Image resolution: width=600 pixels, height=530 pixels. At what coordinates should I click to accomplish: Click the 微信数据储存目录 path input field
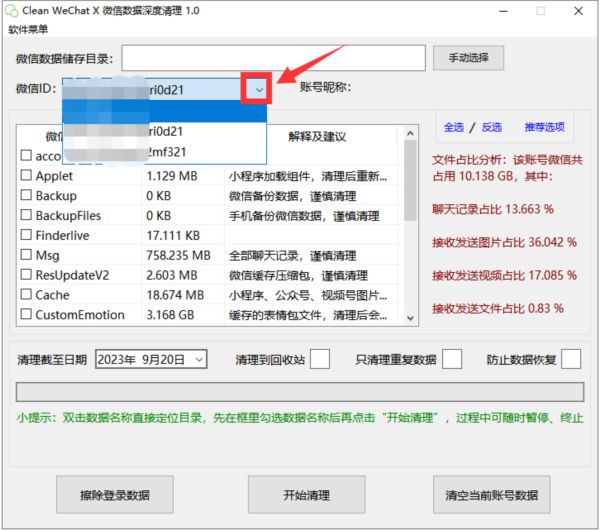[x=273, y=58]
